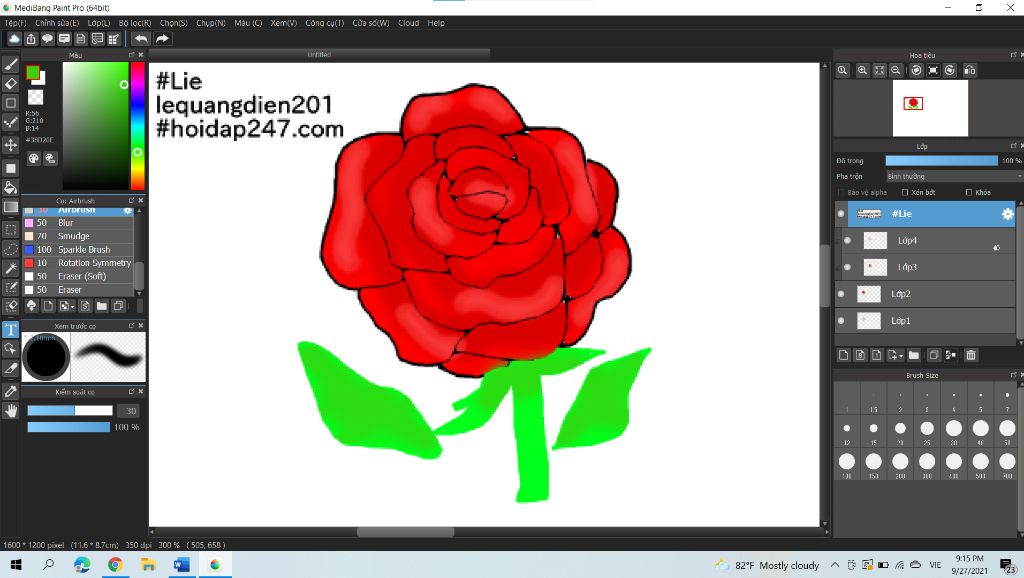
Task: Hide layer Lớp2
Action: pos(841,294)
